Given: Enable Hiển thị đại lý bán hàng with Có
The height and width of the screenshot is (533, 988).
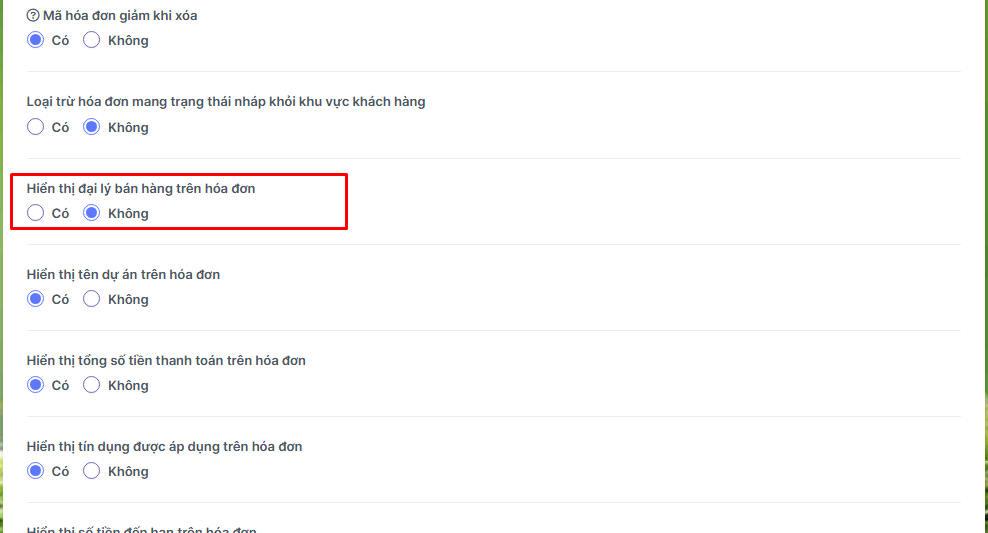Looking at the screenshot, I should [36, 213].
